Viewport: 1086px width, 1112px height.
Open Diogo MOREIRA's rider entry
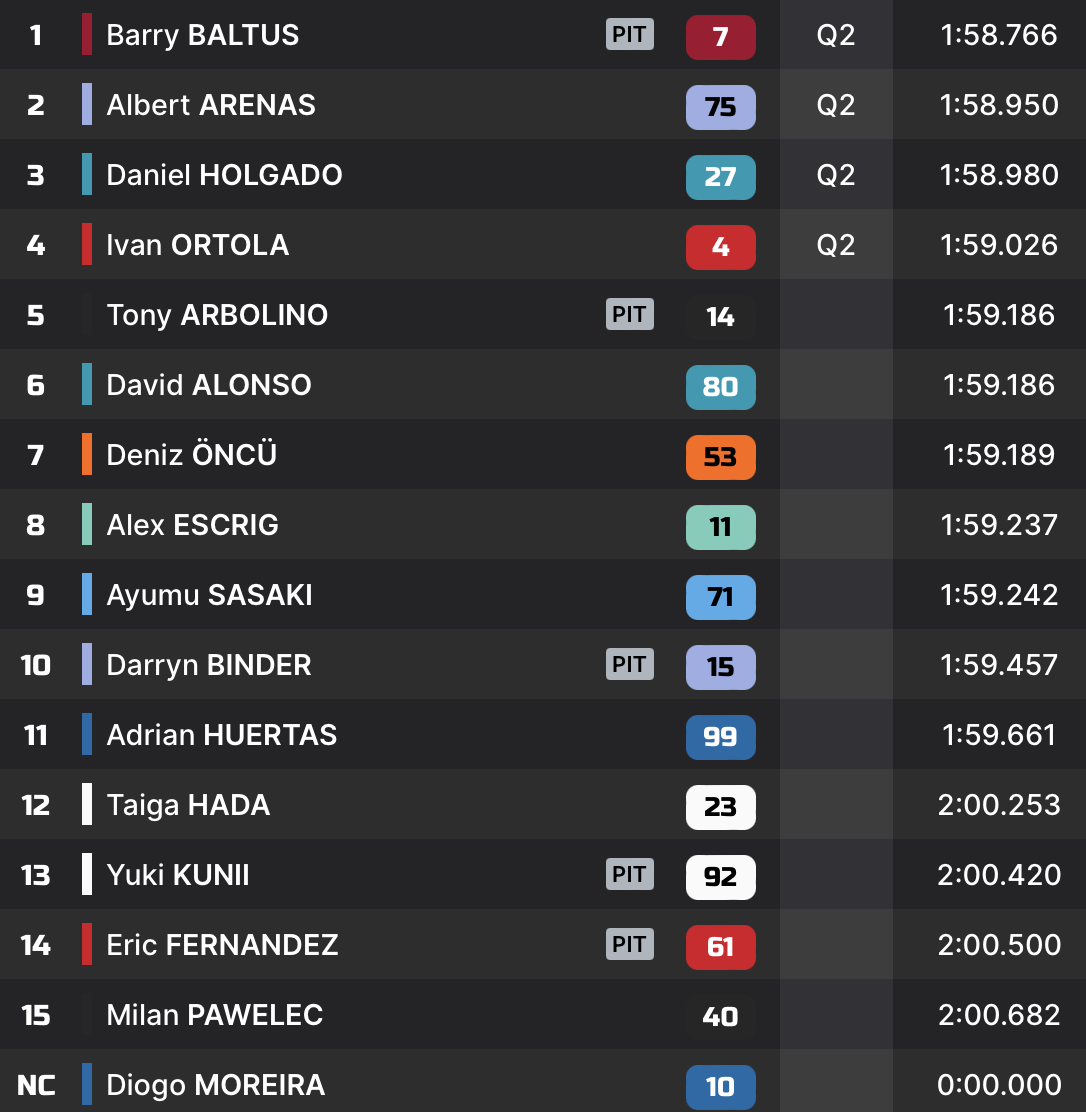click(x=215, y=1085)
